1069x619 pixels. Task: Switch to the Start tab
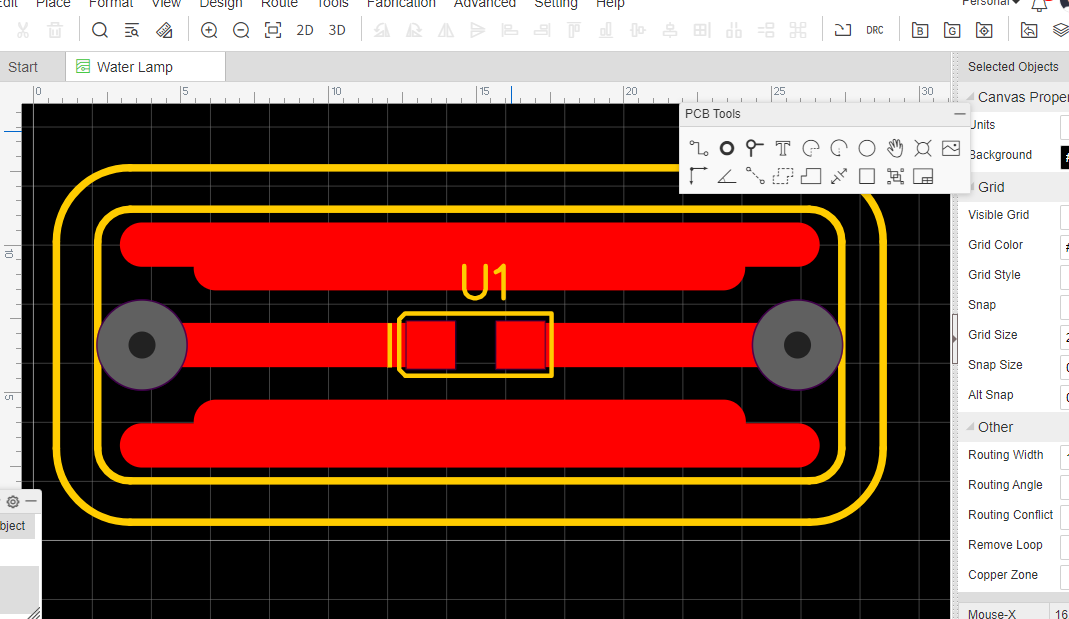pyautogui.click(x=23, y=67)
